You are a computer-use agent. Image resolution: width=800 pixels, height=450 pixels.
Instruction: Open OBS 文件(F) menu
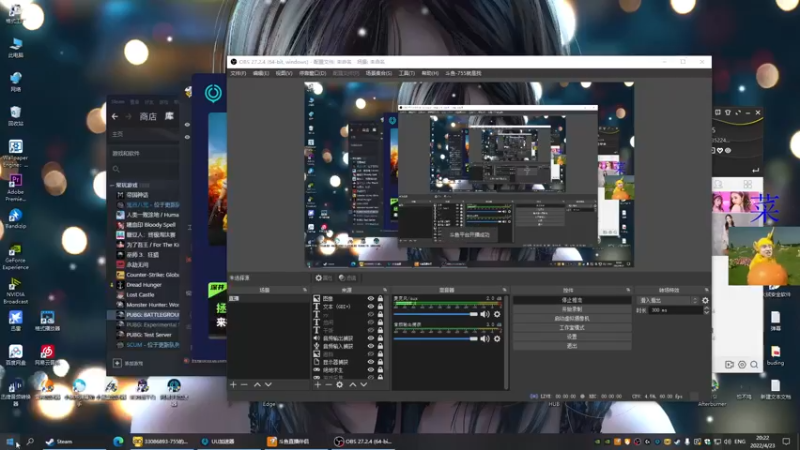(238, 73)
